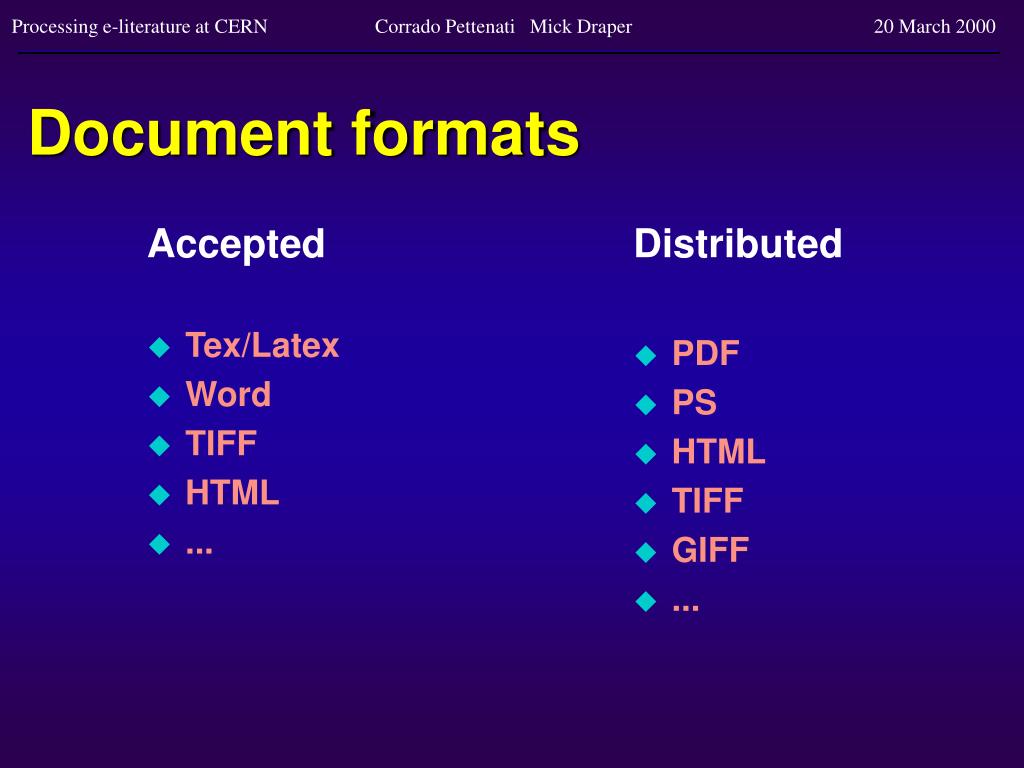Click the 'Mick Draper' author name

[x=581, y=27]
